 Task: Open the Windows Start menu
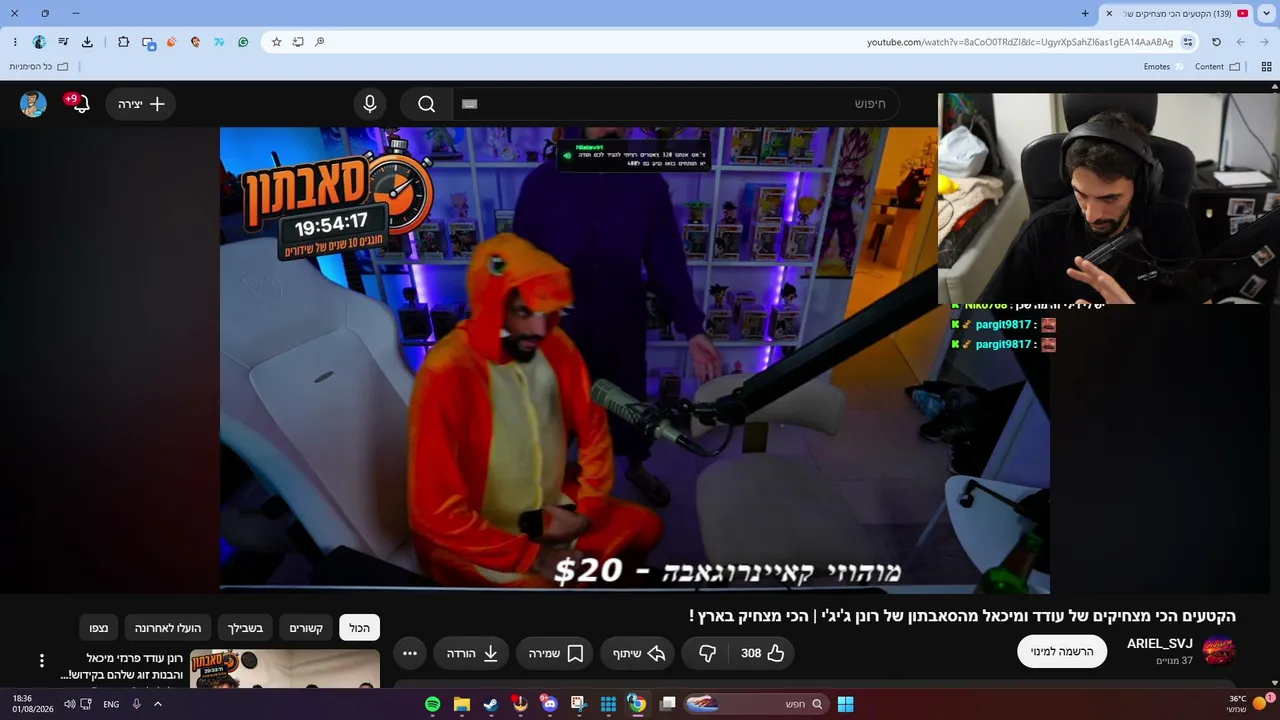(x=845, y=704)
